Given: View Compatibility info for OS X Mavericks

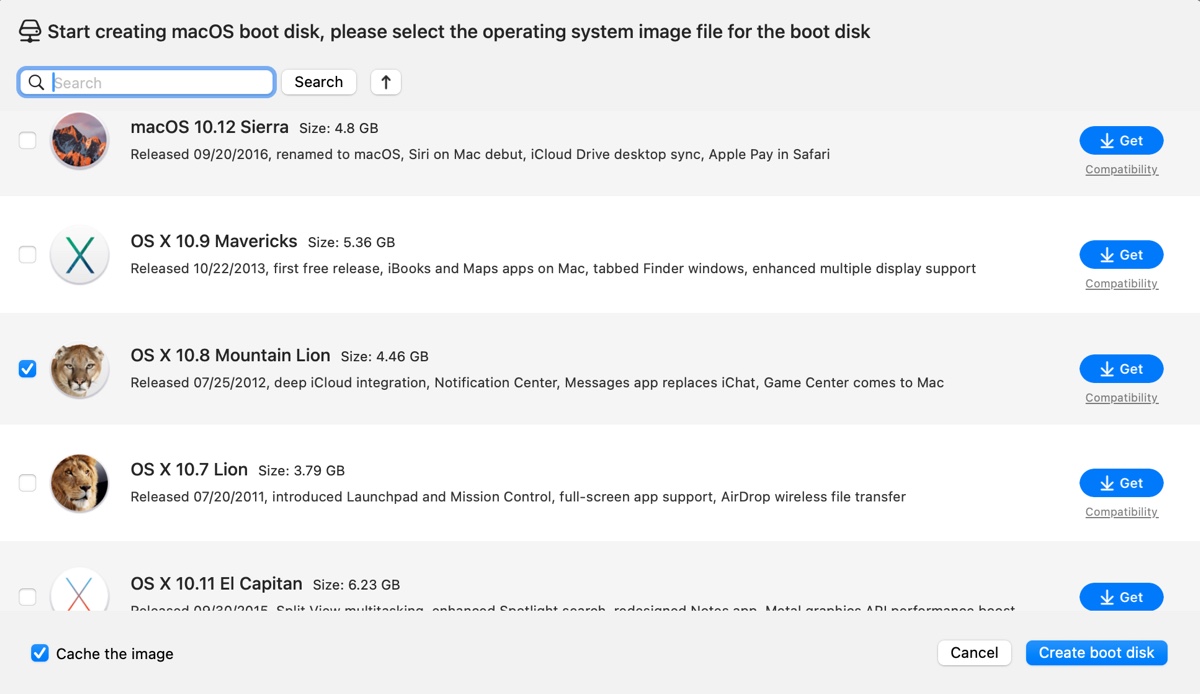Looking at the screenshot, I should coord(1121,284).
